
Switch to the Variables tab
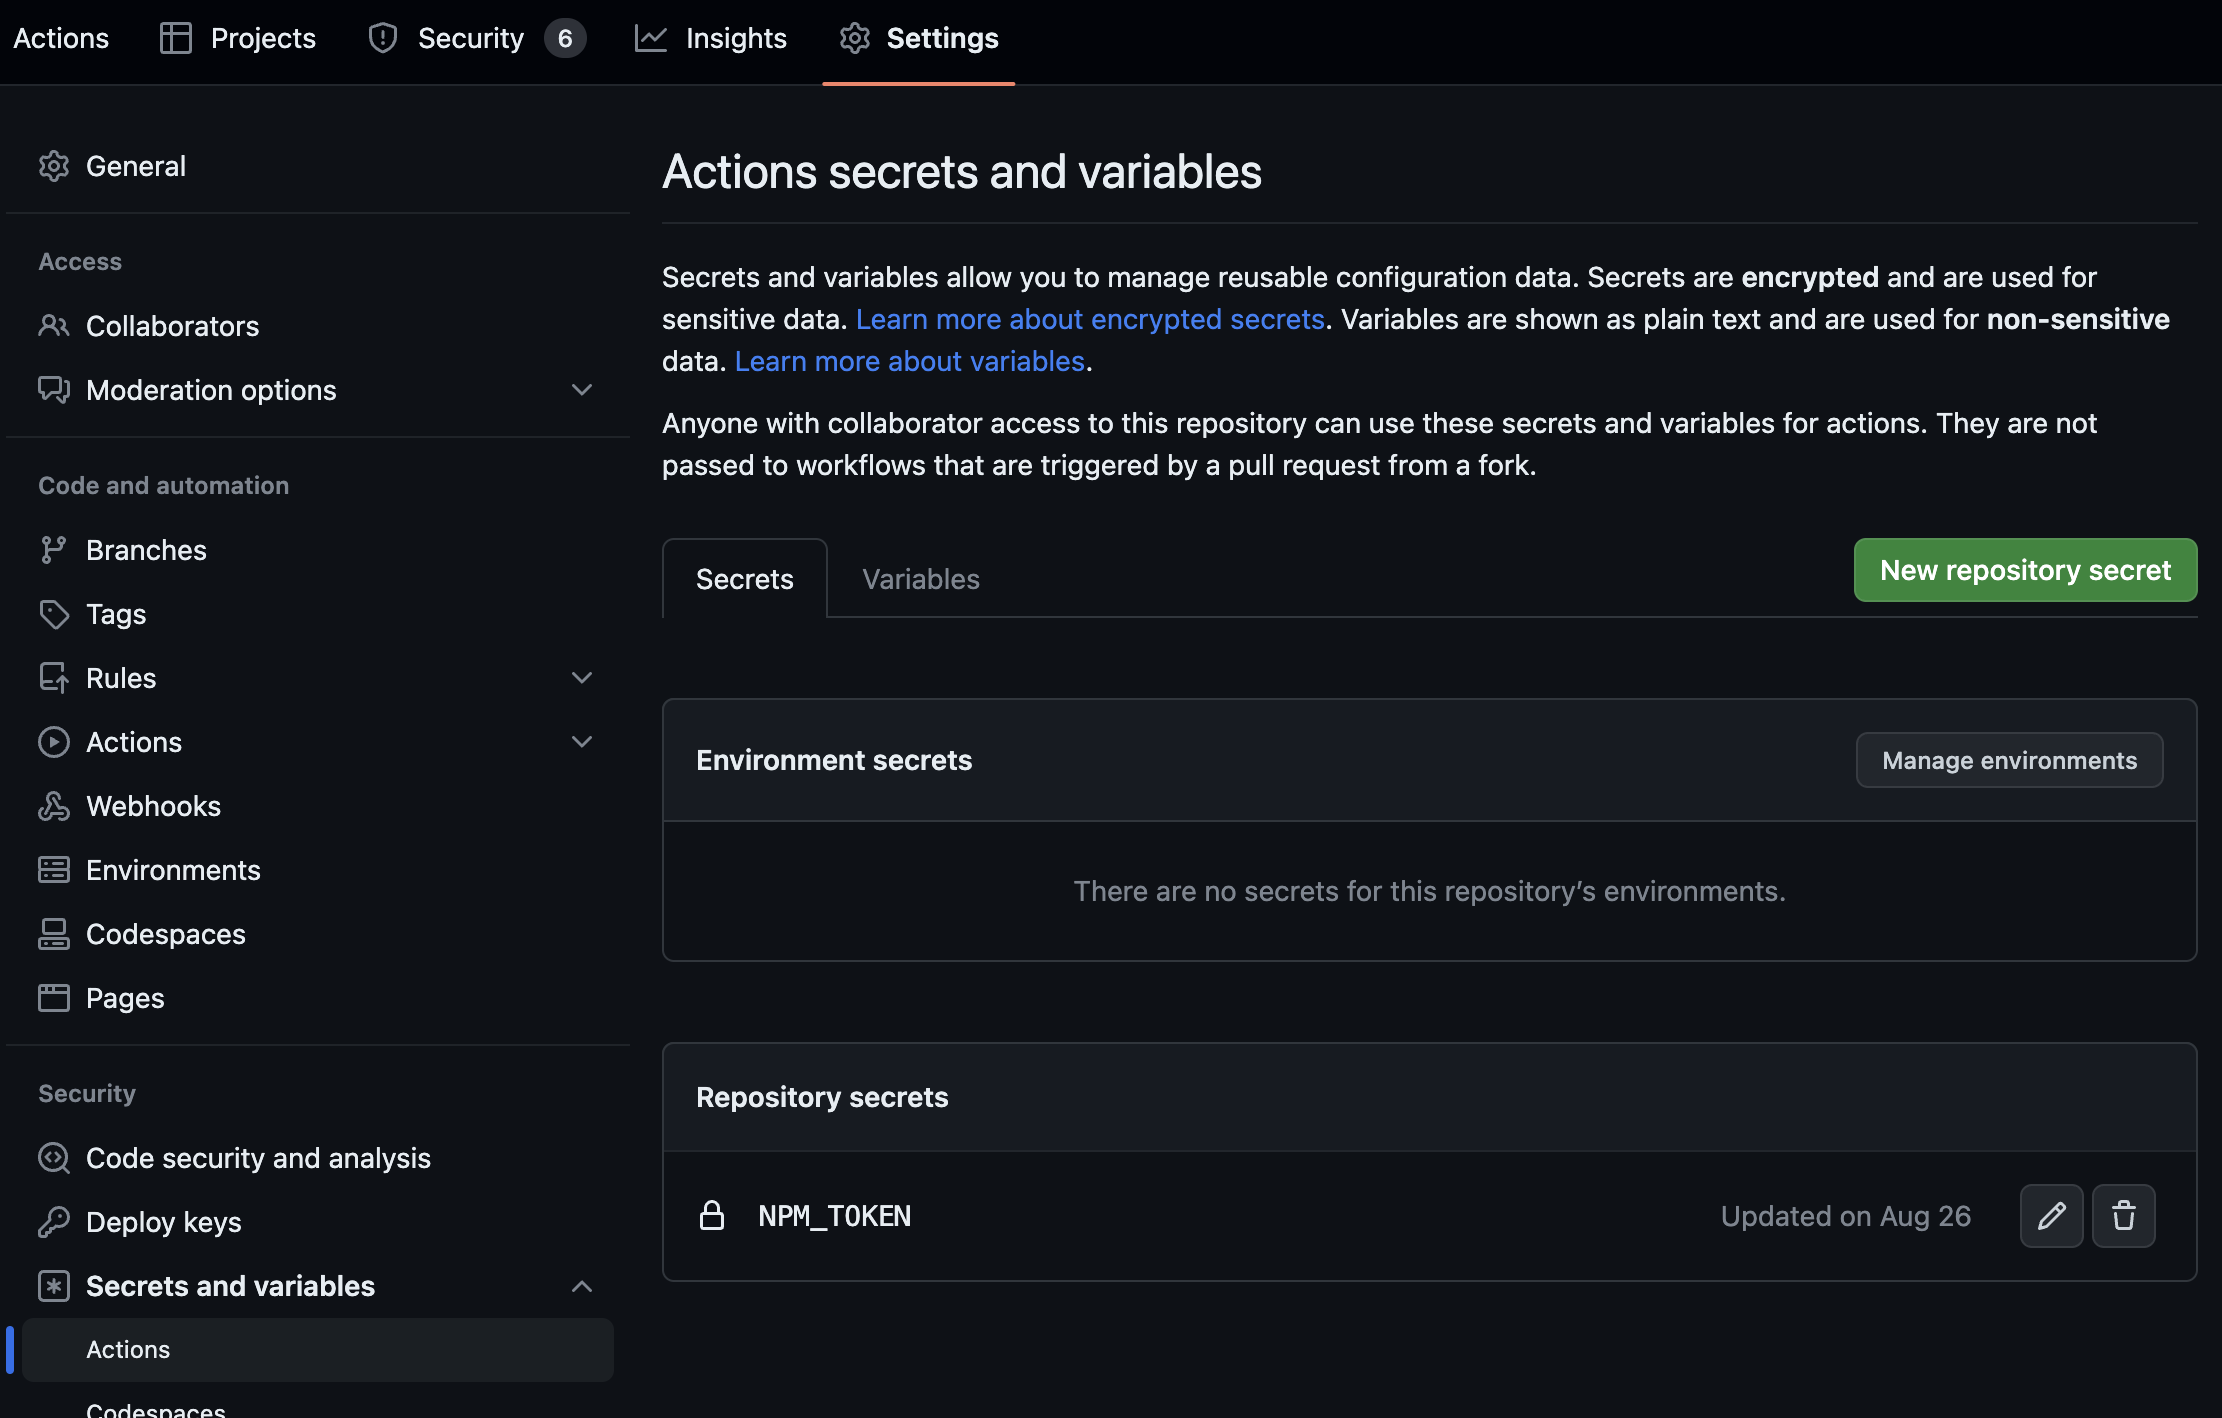pyautogui.click(x=920, y=579)
